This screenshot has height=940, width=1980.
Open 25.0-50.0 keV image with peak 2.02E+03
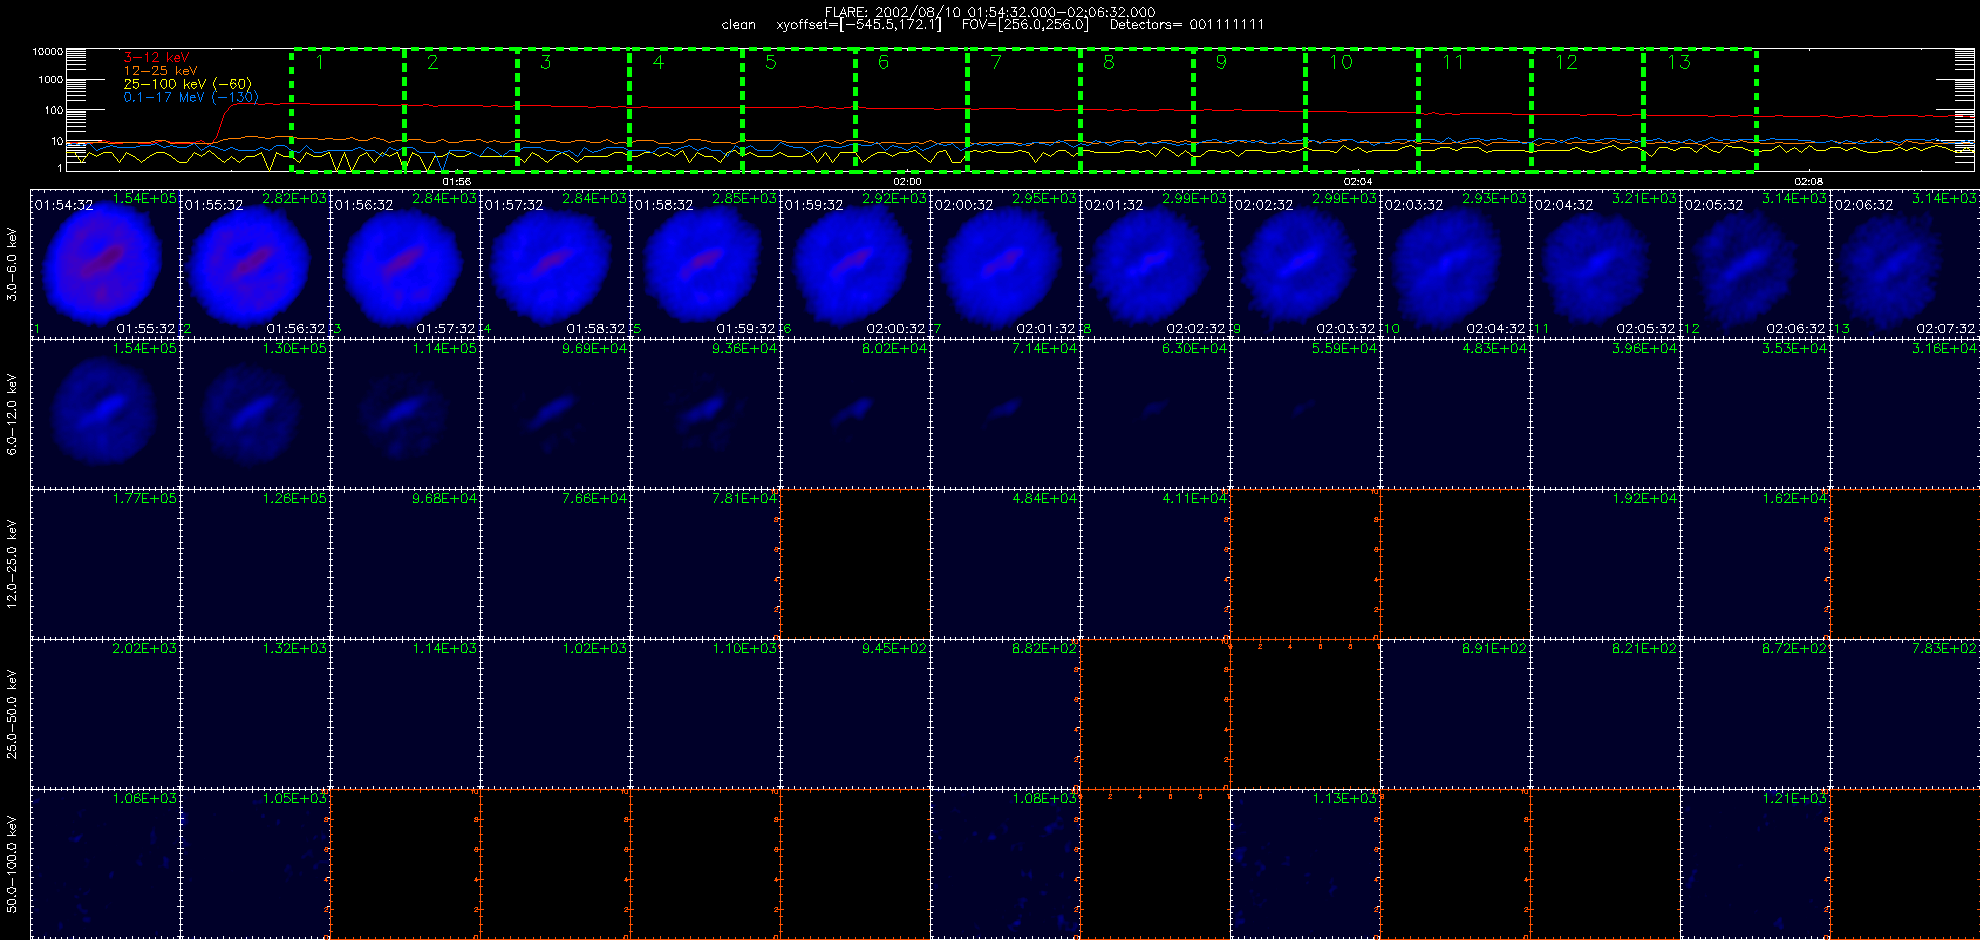[x=105, y=714]
